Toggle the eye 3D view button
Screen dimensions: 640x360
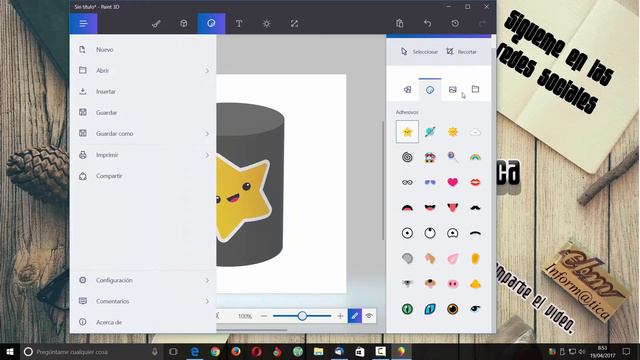click(x=369, y=316)
